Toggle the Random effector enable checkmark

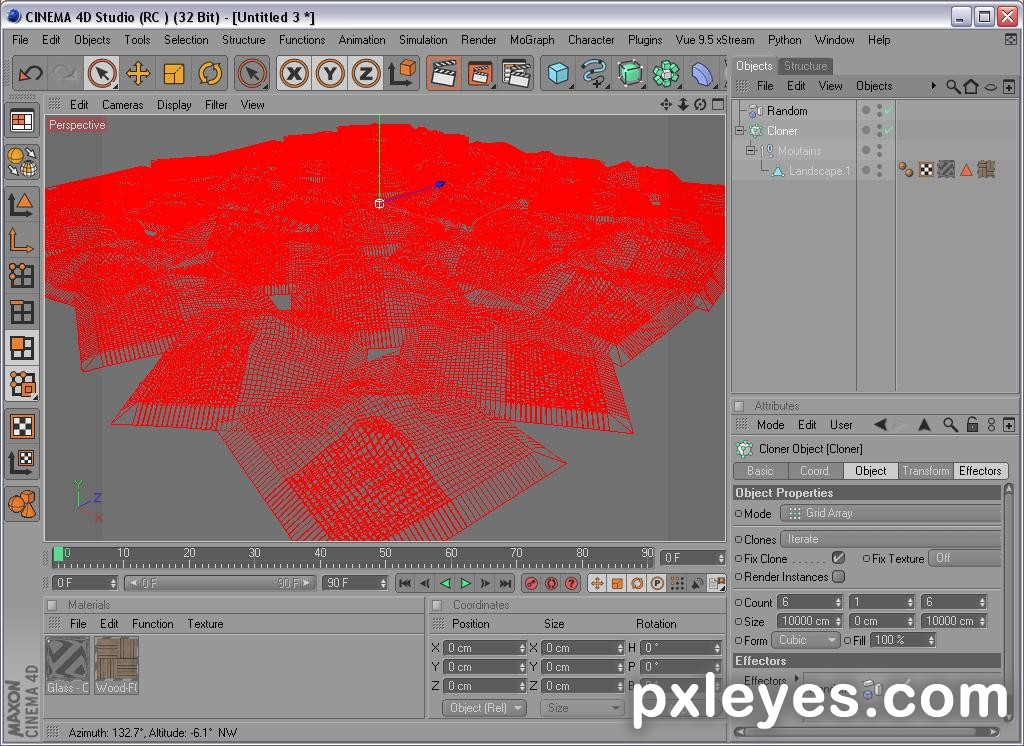(888, 110)
